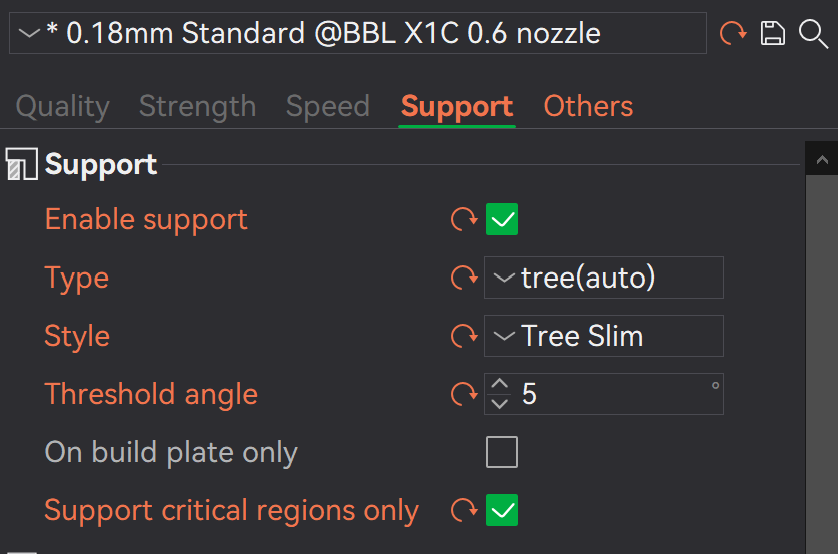This screenshot has height=554, width=838.
Task: Disable the Enable support checkbox
Action: pyautogui.click(x=502, y=219)
